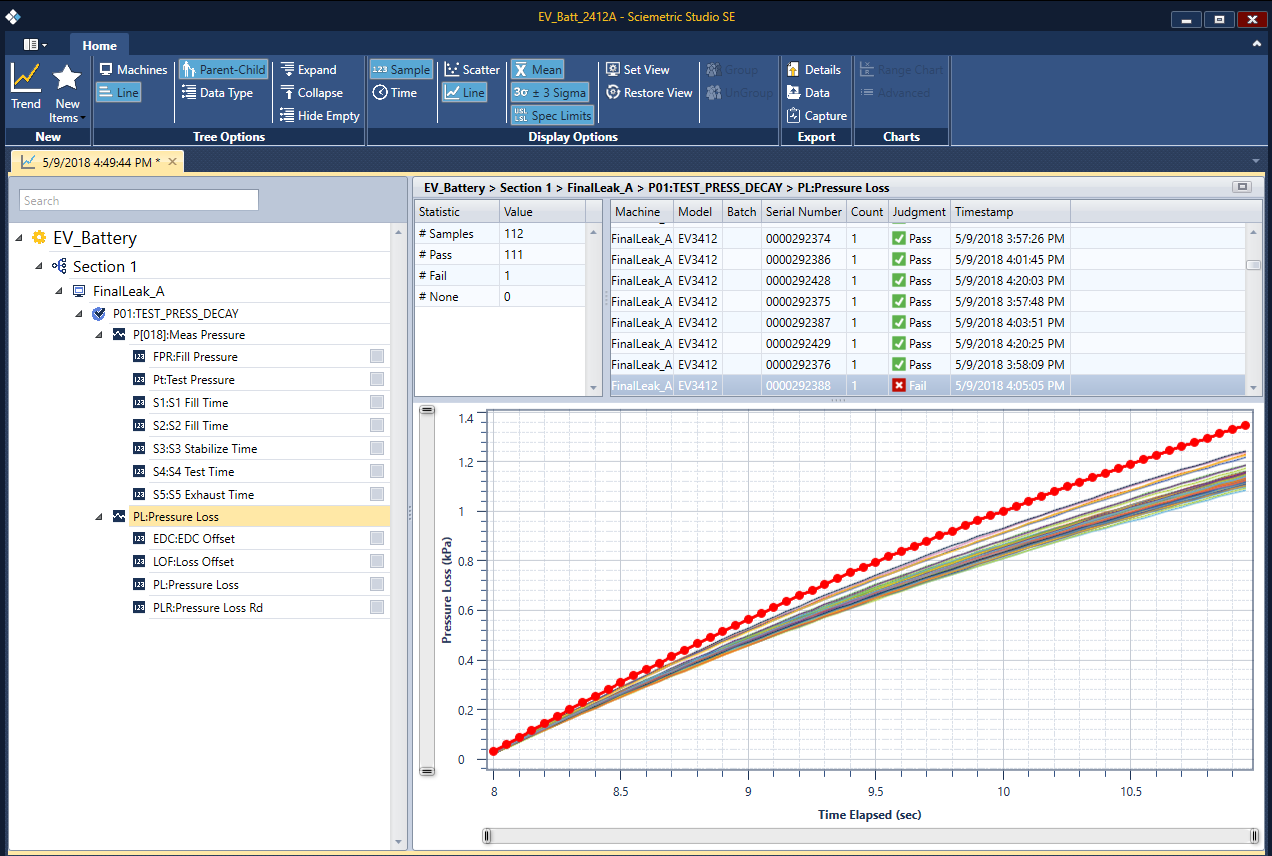Collapse the FinalLeak_A tree node
The width and height of the screenshot is (1272, 856).
point(59,291)
